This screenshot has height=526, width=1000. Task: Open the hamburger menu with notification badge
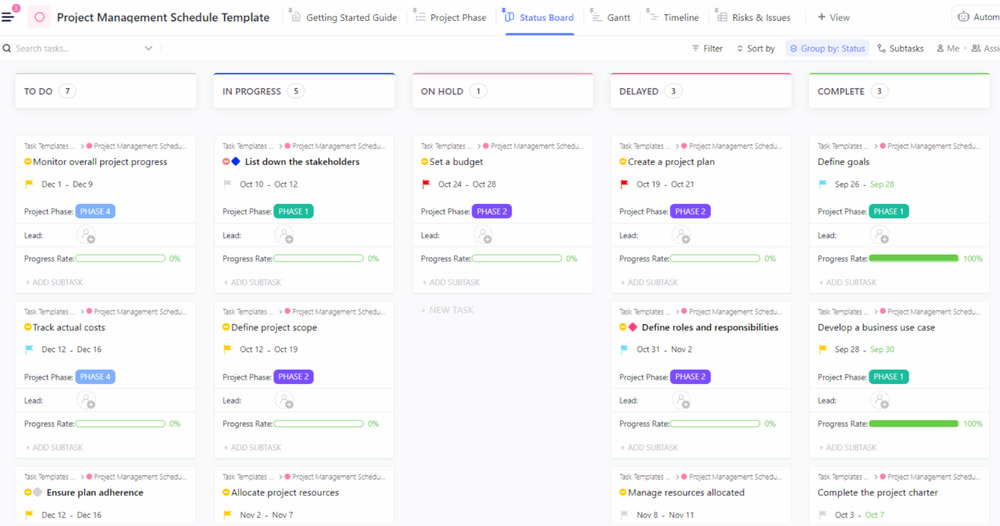(x=9, y=15)
